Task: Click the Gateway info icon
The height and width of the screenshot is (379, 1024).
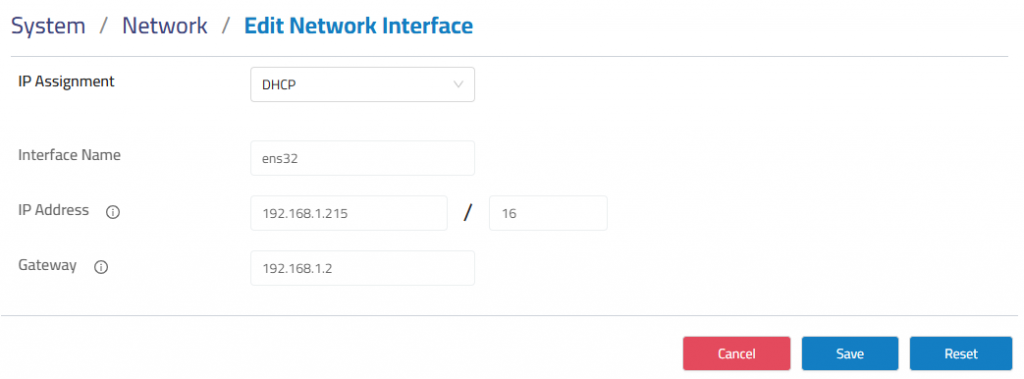Action: 101,267
